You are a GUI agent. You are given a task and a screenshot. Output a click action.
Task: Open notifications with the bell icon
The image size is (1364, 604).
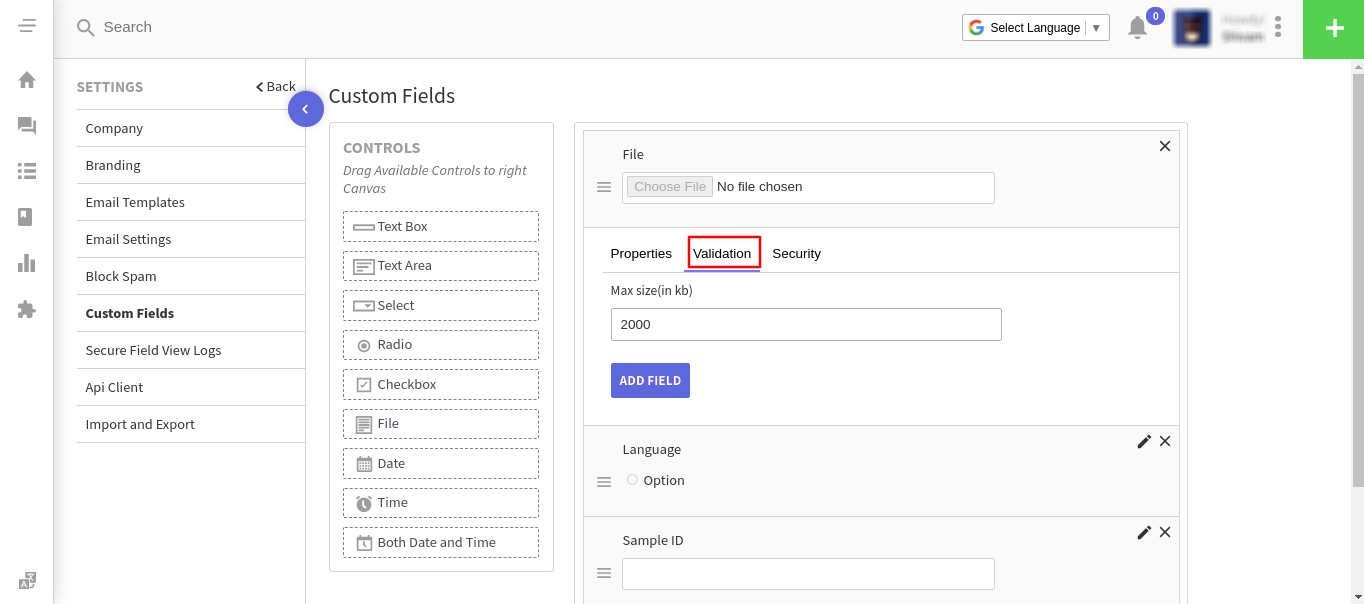(x=1137, y=28)
